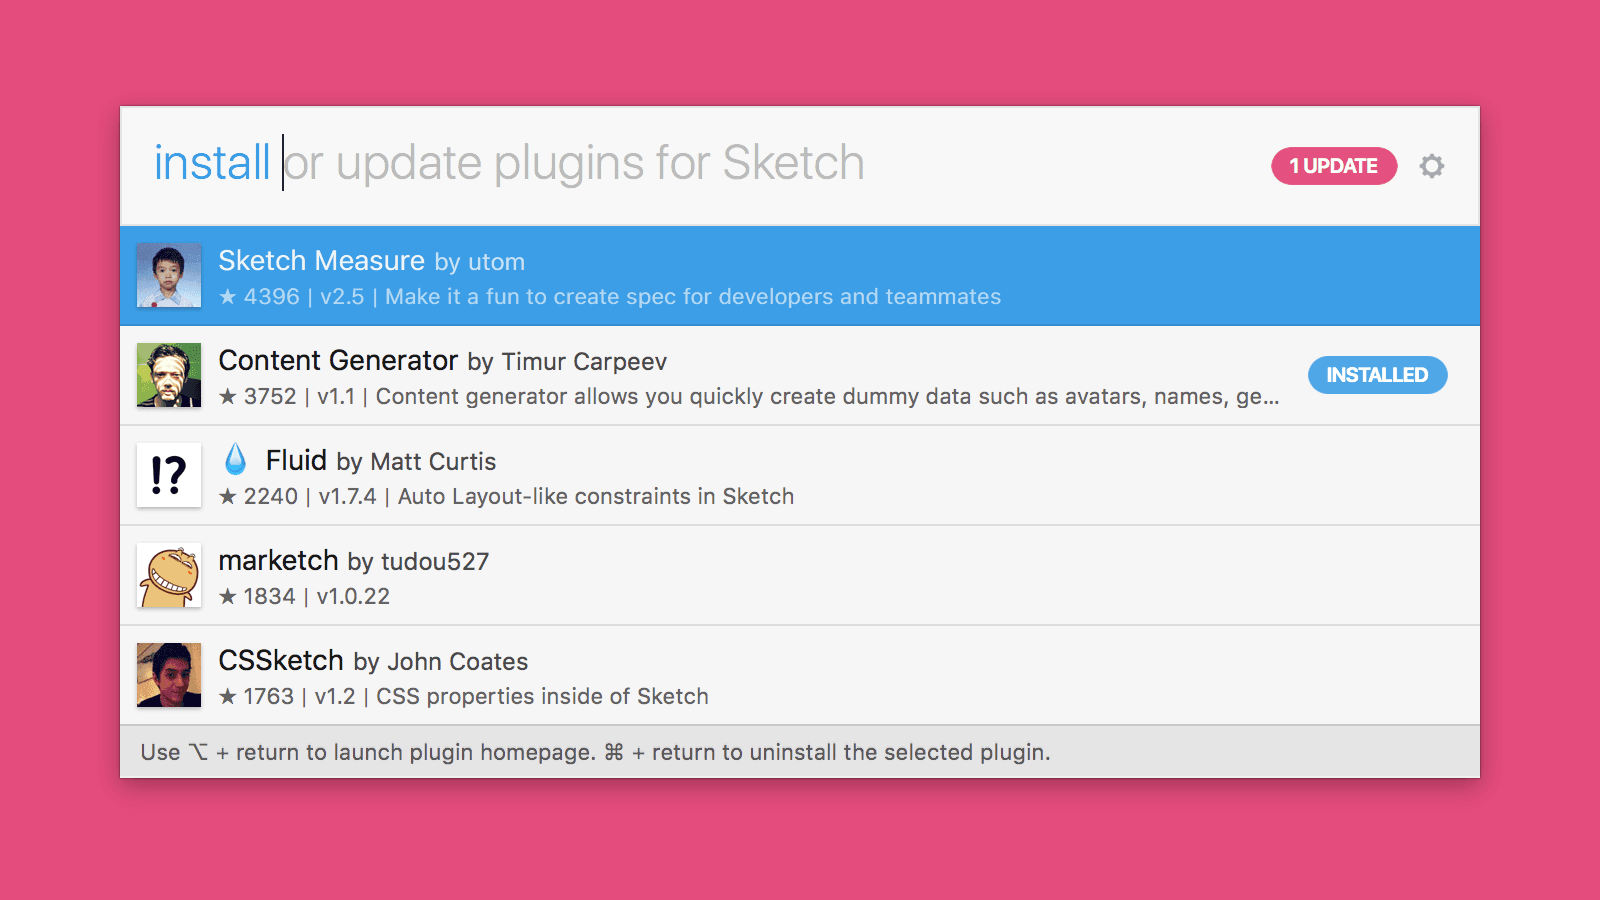Screen dimensions: 1600x900
Task: Select the CSSketch plugin result
Action: 800,676
